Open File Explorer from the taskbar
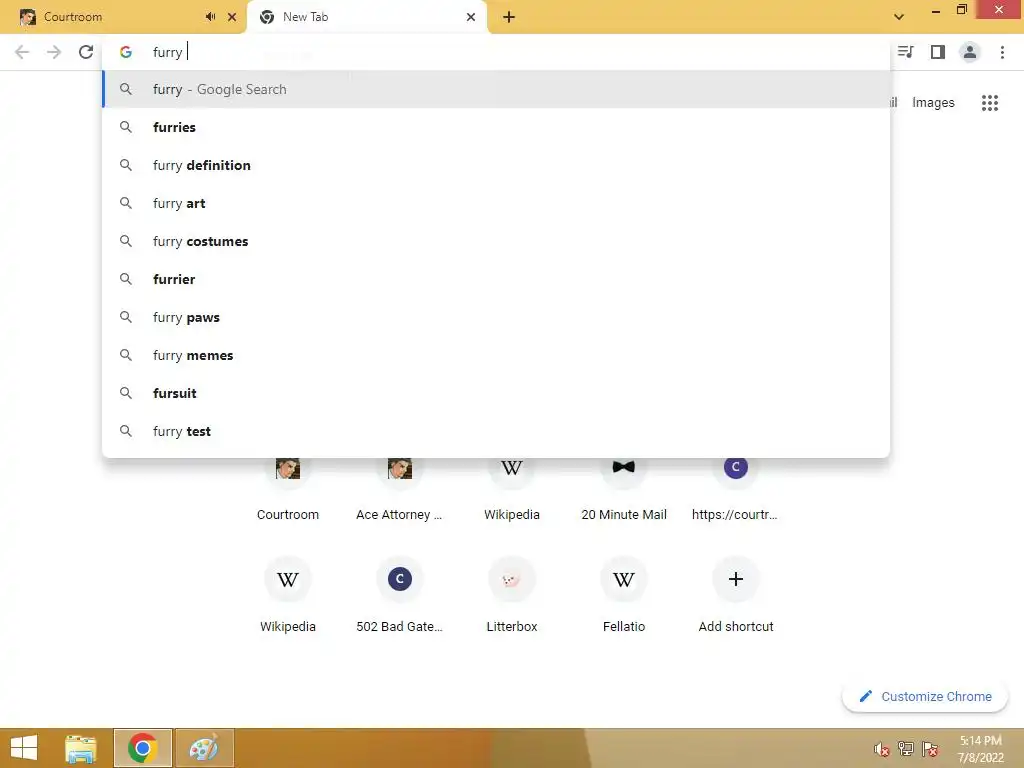The height and width of the screenshot is (768, 1024). [x=81, y=748]
